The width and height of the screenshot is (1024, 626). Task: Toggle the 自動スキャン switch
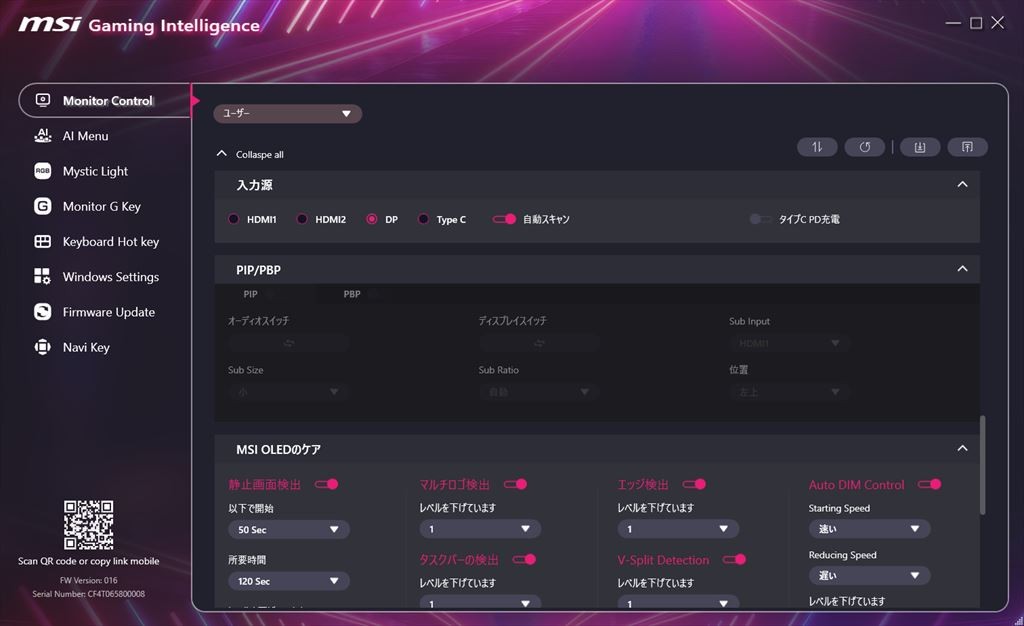pos(504,219)
